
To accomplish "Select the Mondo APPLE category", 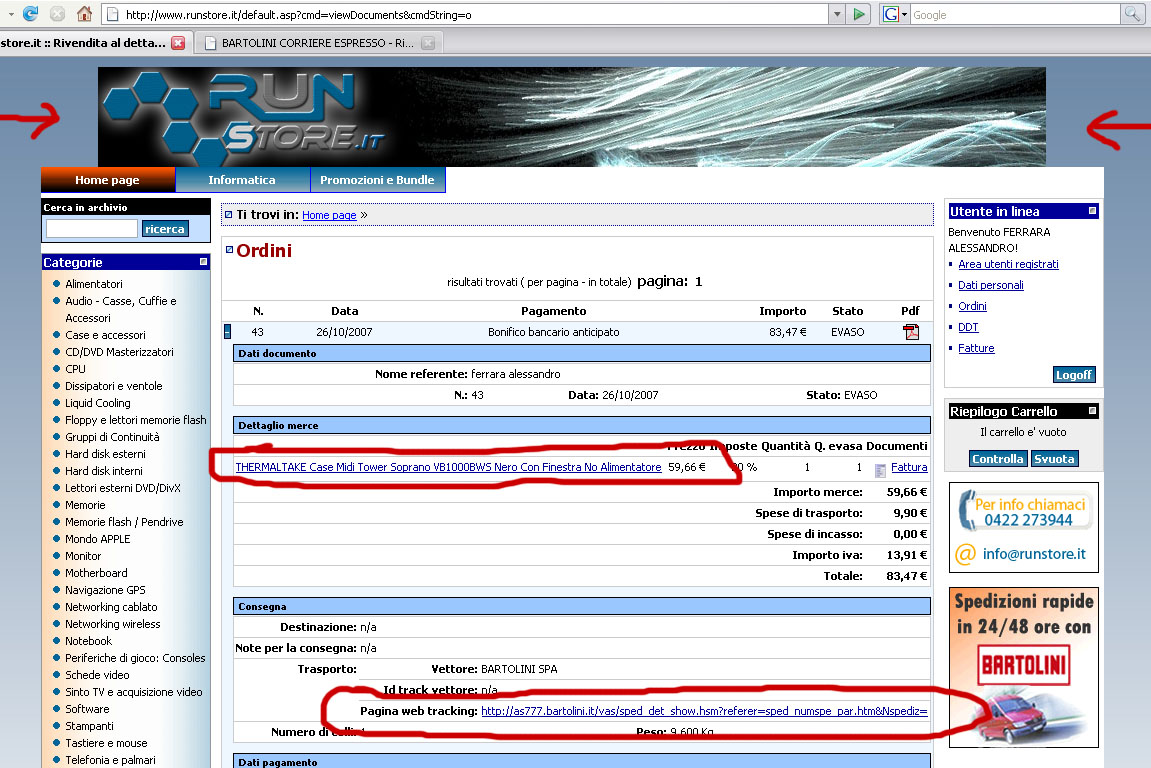I will pyautogui.click(x=98, y=539).
